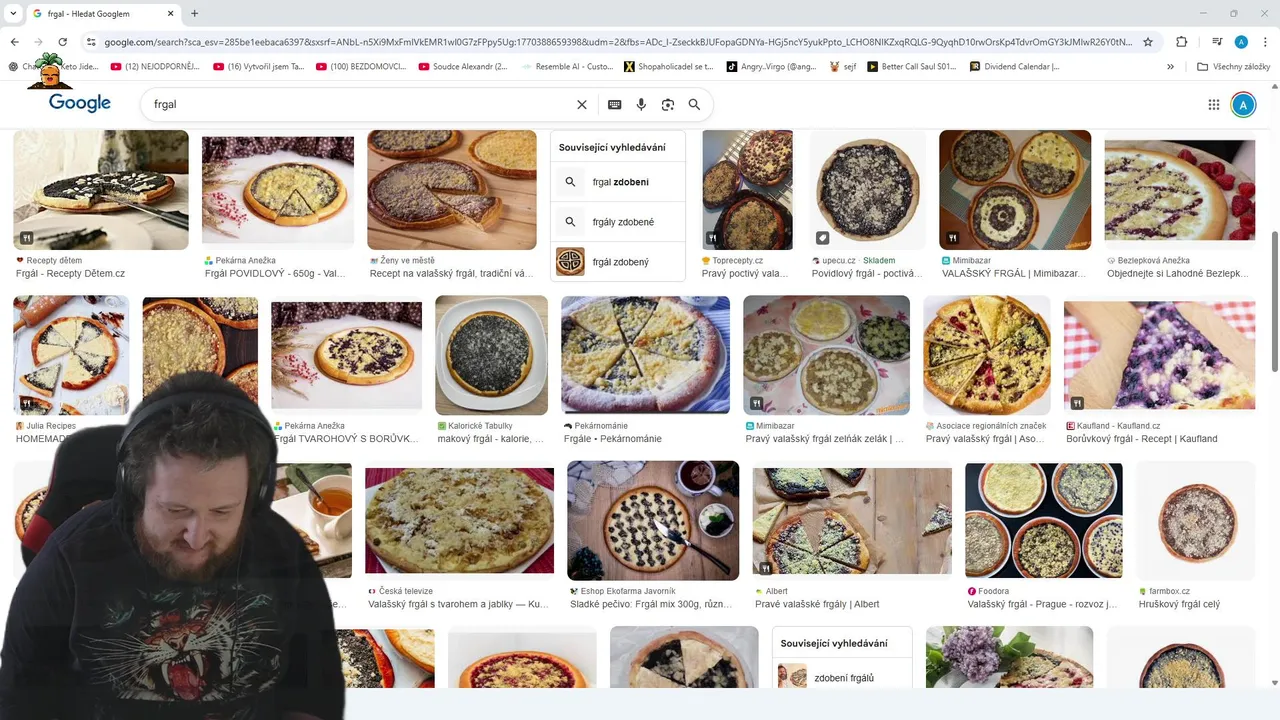Open the frgál zelňák Mimibazar image
The image size is (1280, 720).
(826, 355)
